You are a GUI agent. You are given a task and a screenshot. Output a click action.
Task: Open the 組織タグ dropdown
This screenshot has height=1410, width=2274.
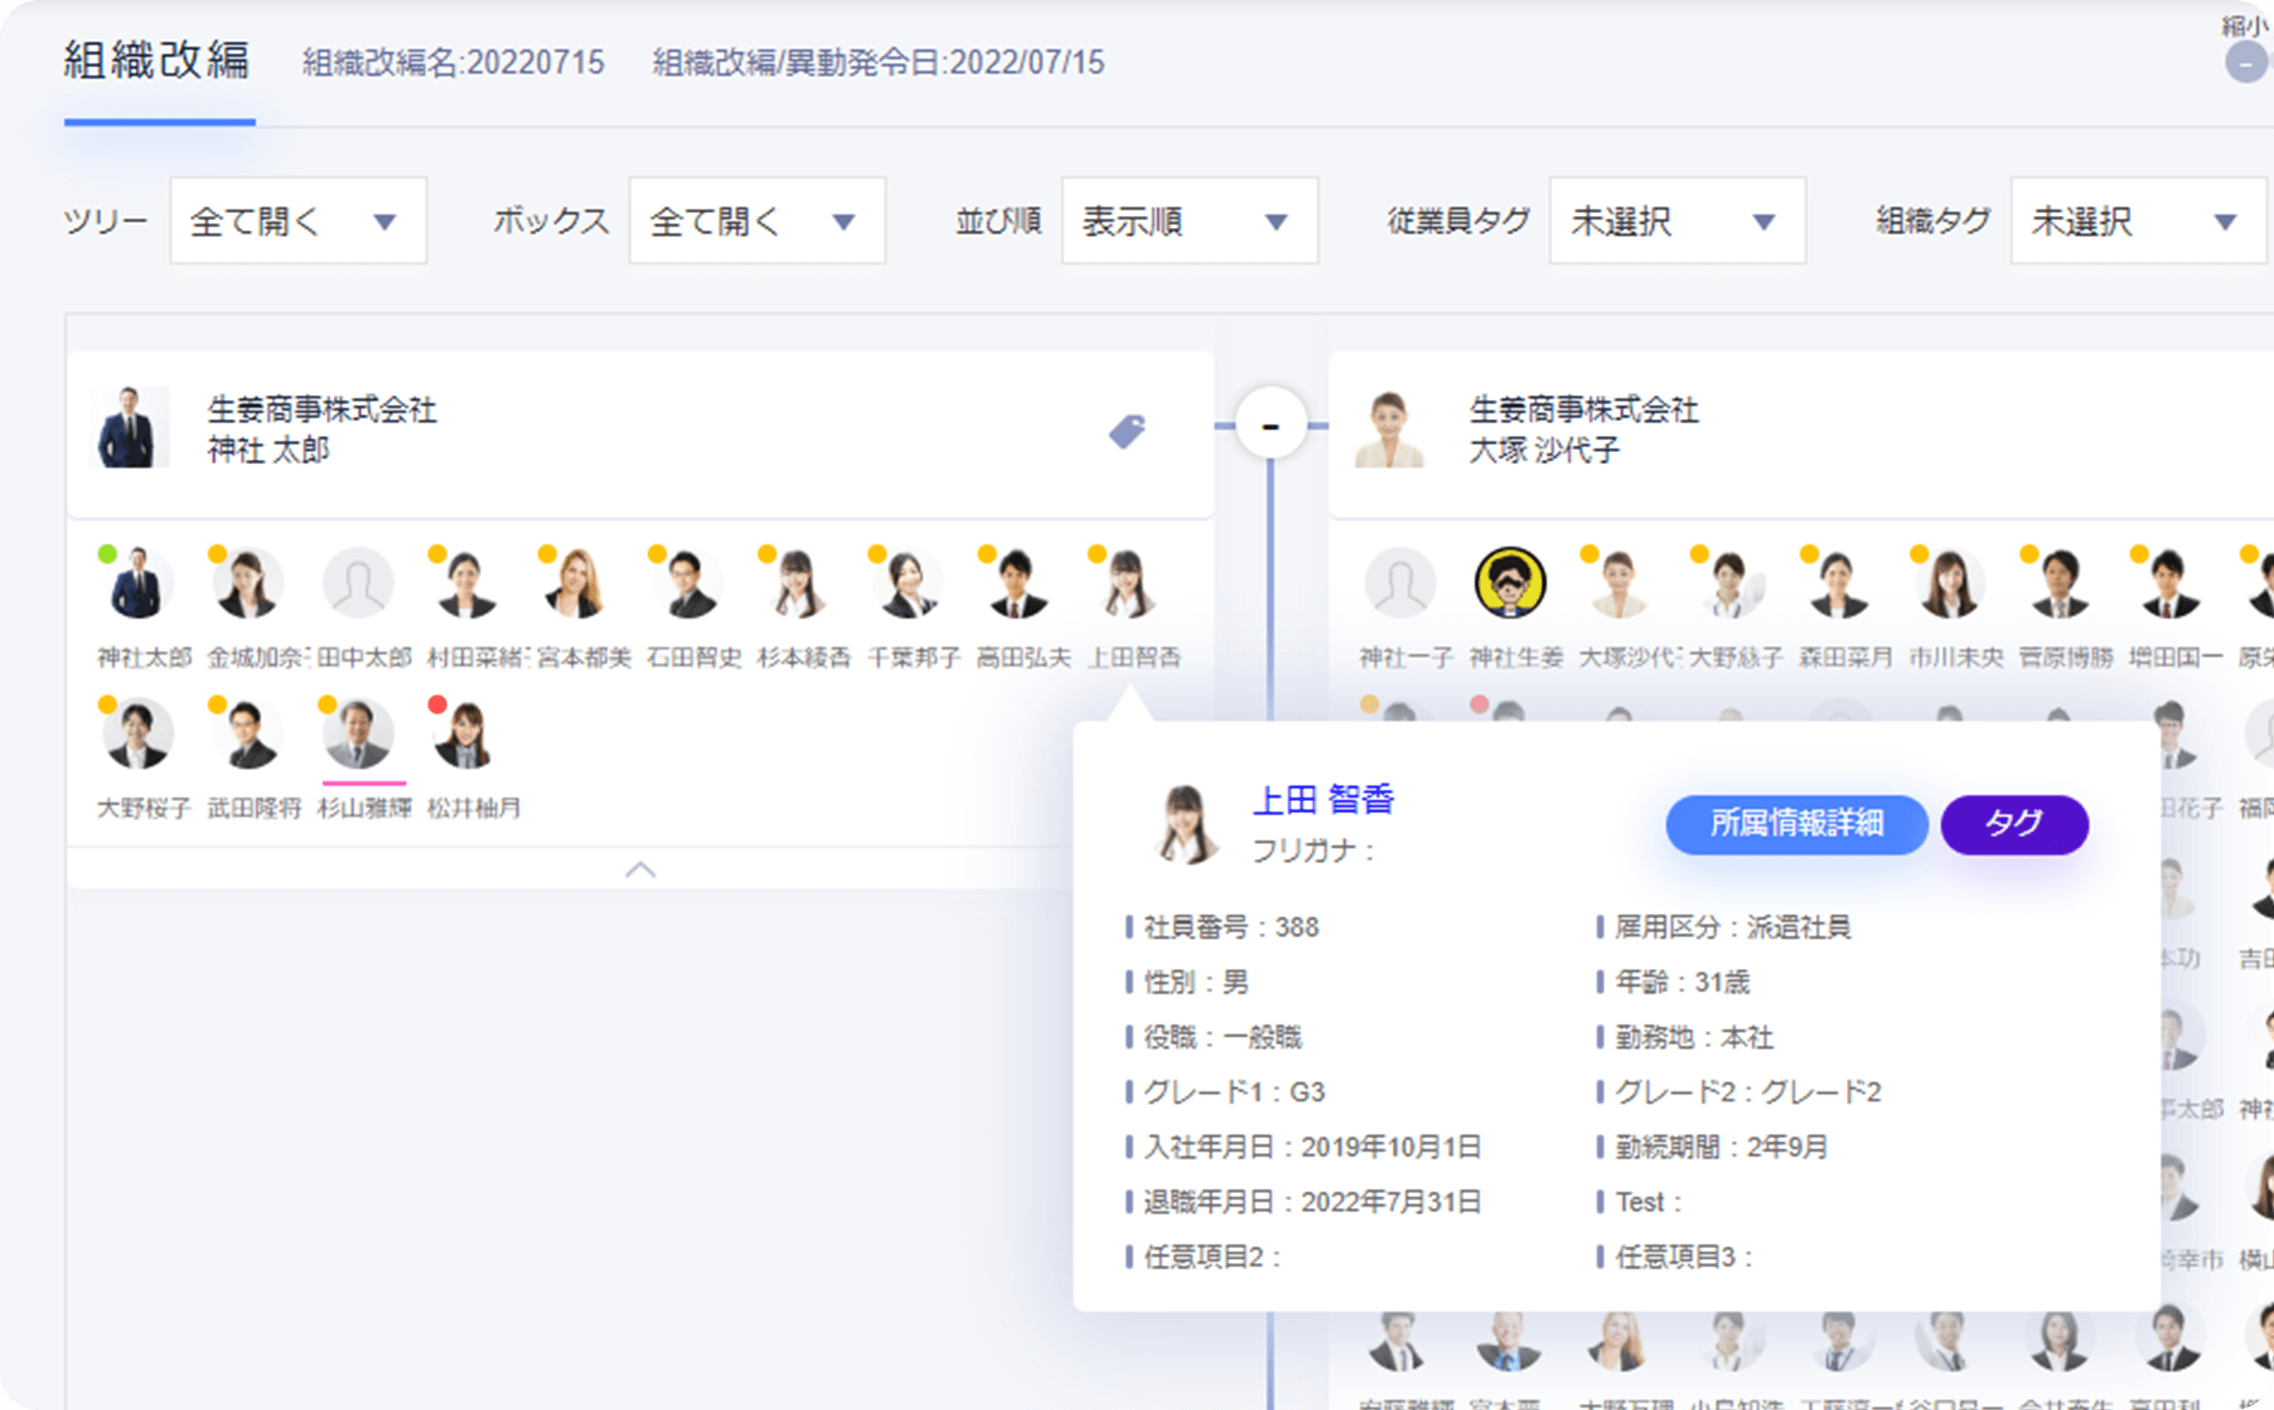point(2137,221)
